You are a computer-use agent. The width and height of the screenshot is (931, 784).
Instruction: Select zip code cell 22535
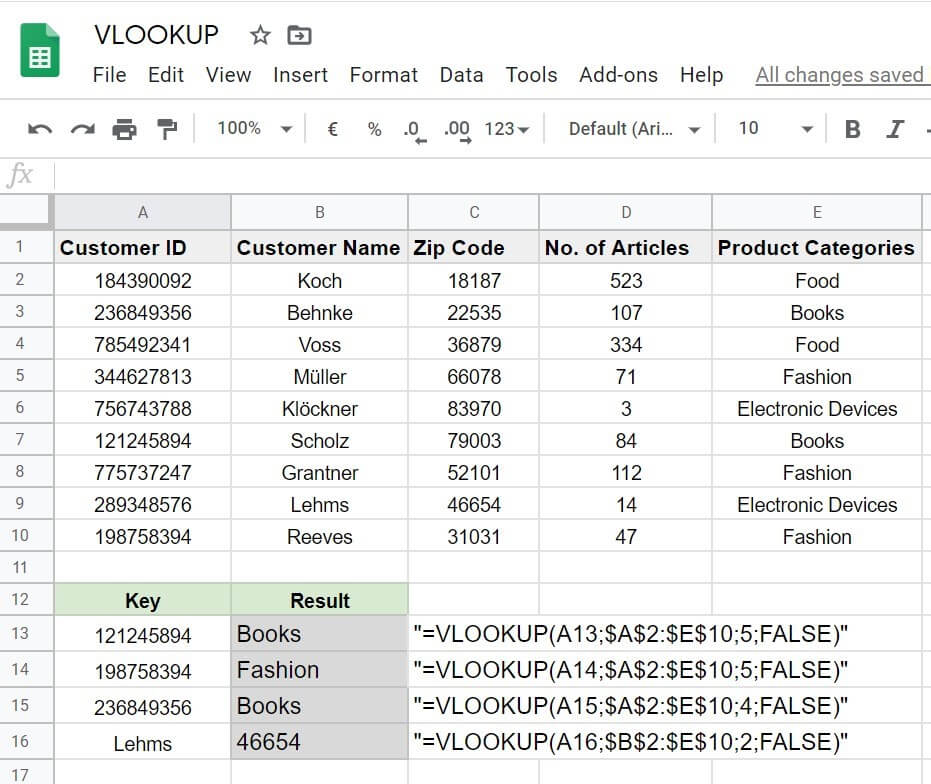coord(474,312)
